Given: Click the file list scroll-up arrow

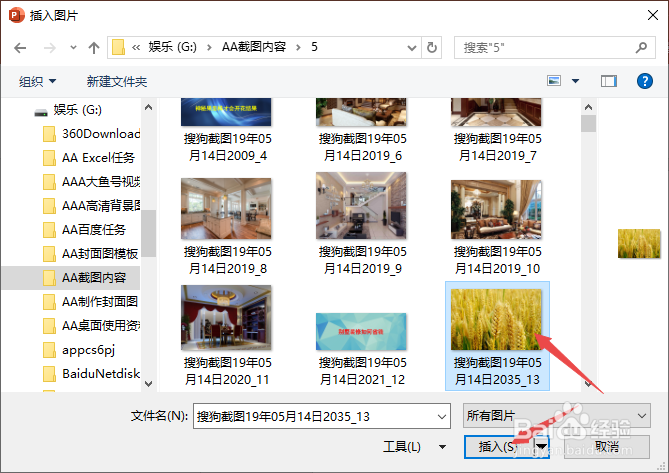Looking at the screenshot, I should point(588,107).
